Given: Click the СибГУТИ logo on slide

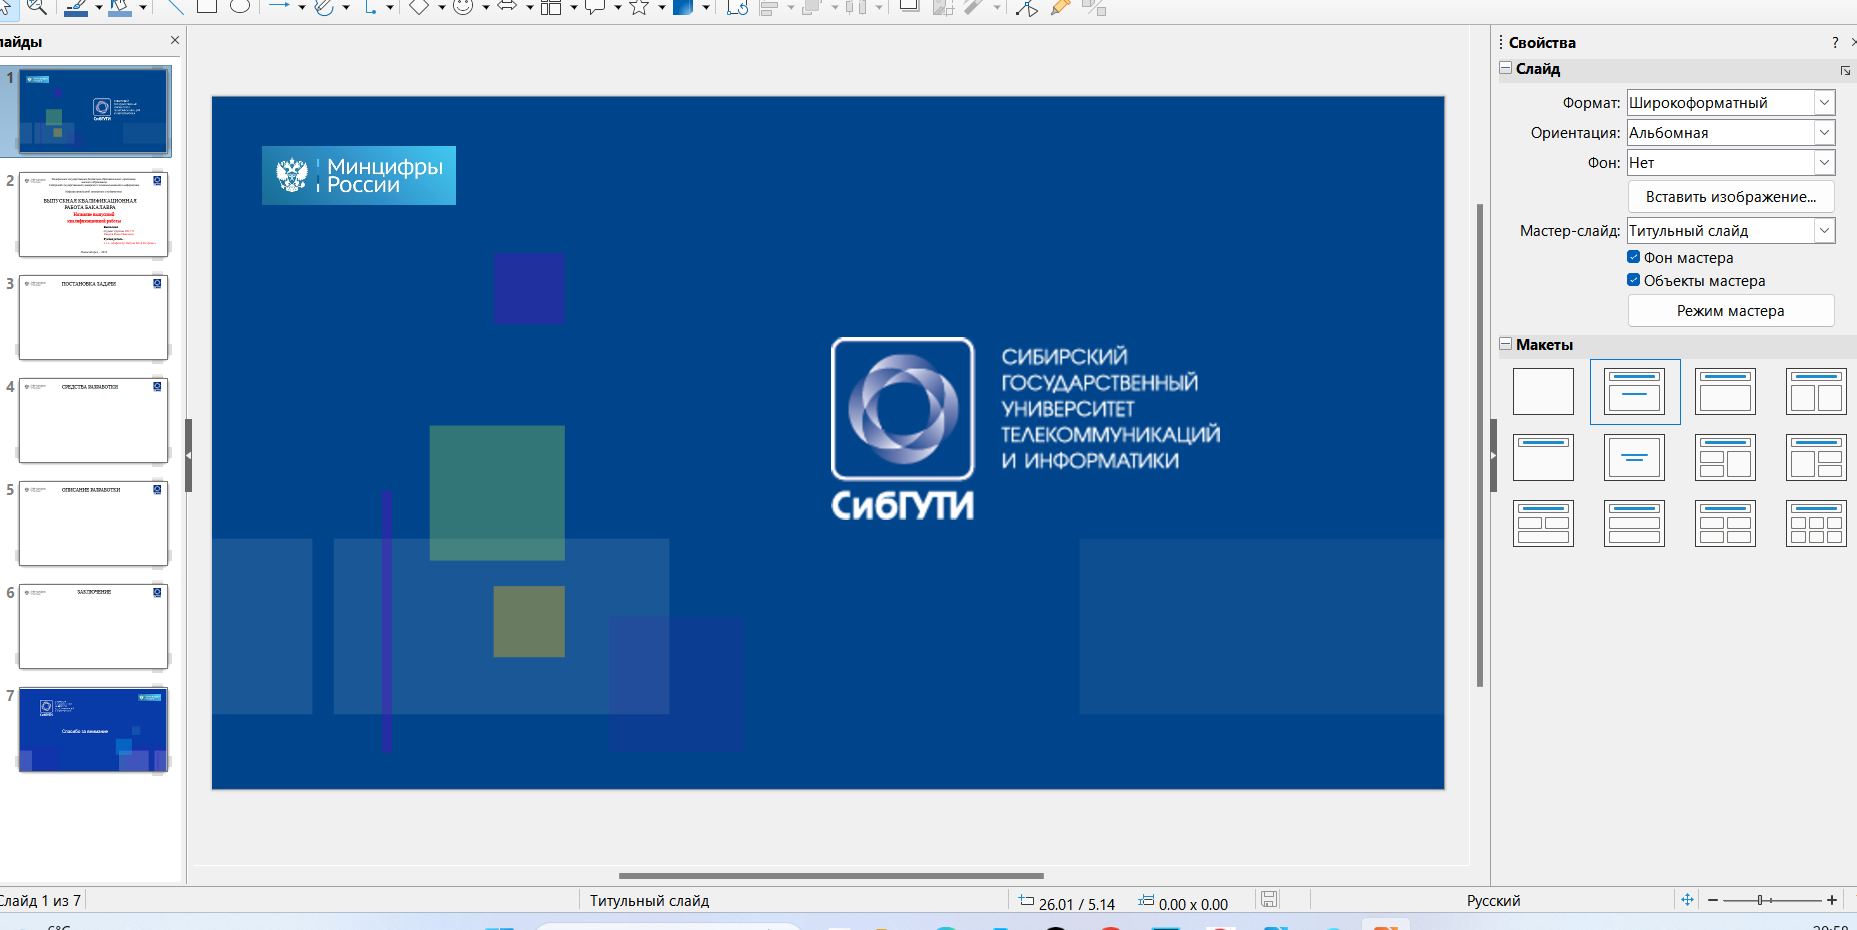Looking at the screenshot, I should 902,429.
